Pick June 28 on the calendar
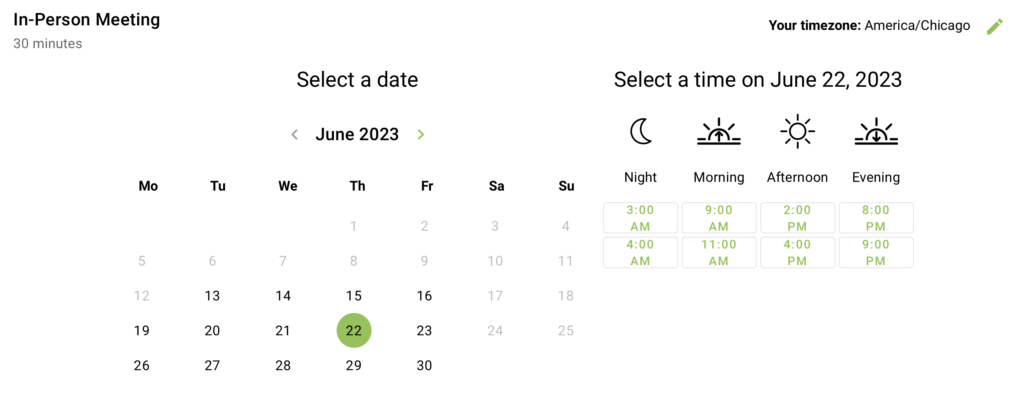The image size is (1024, 416). point(283,366)
